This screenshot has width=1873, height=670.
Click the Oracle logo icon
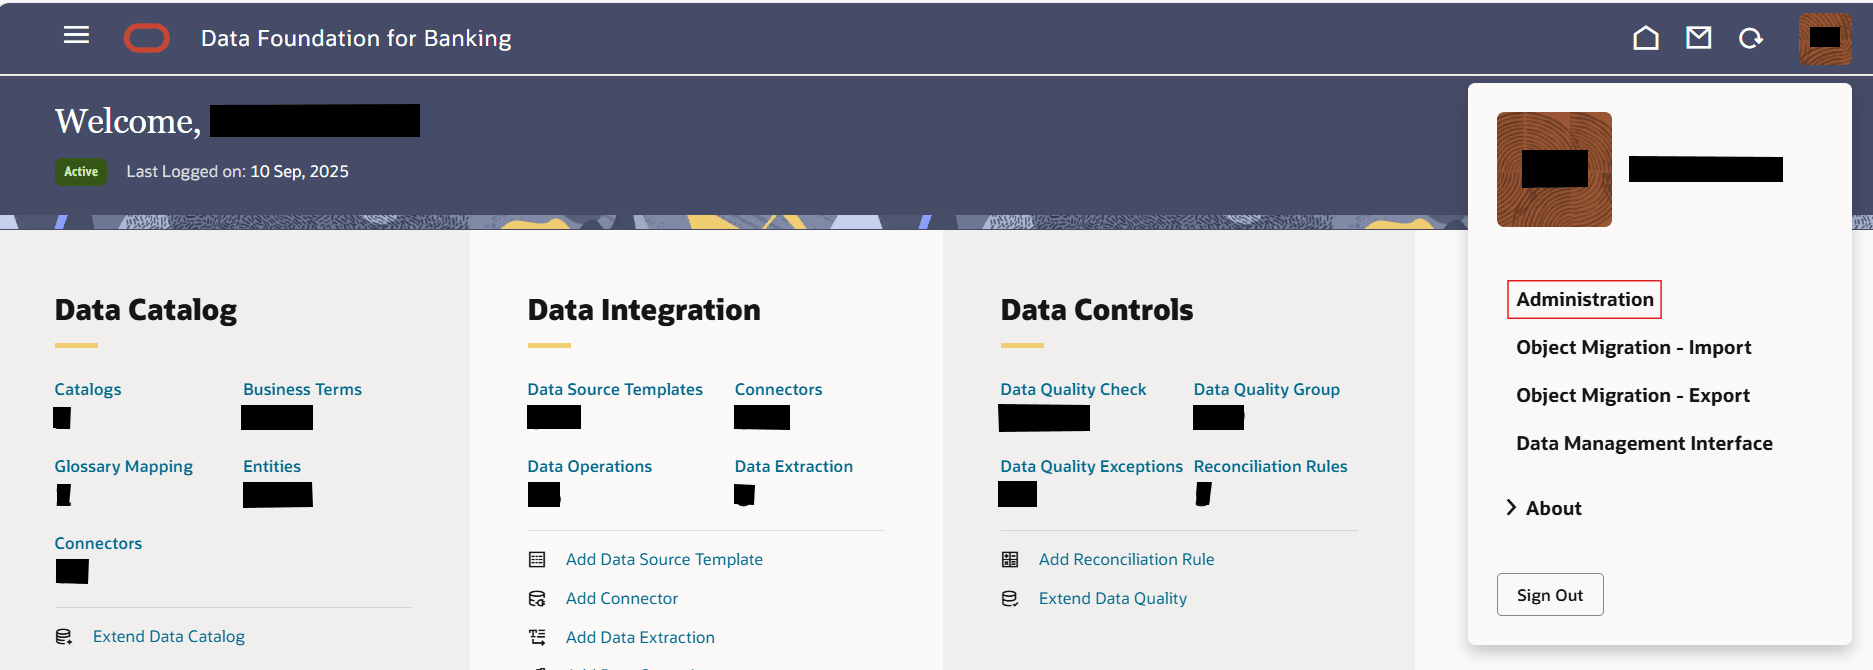147,38
